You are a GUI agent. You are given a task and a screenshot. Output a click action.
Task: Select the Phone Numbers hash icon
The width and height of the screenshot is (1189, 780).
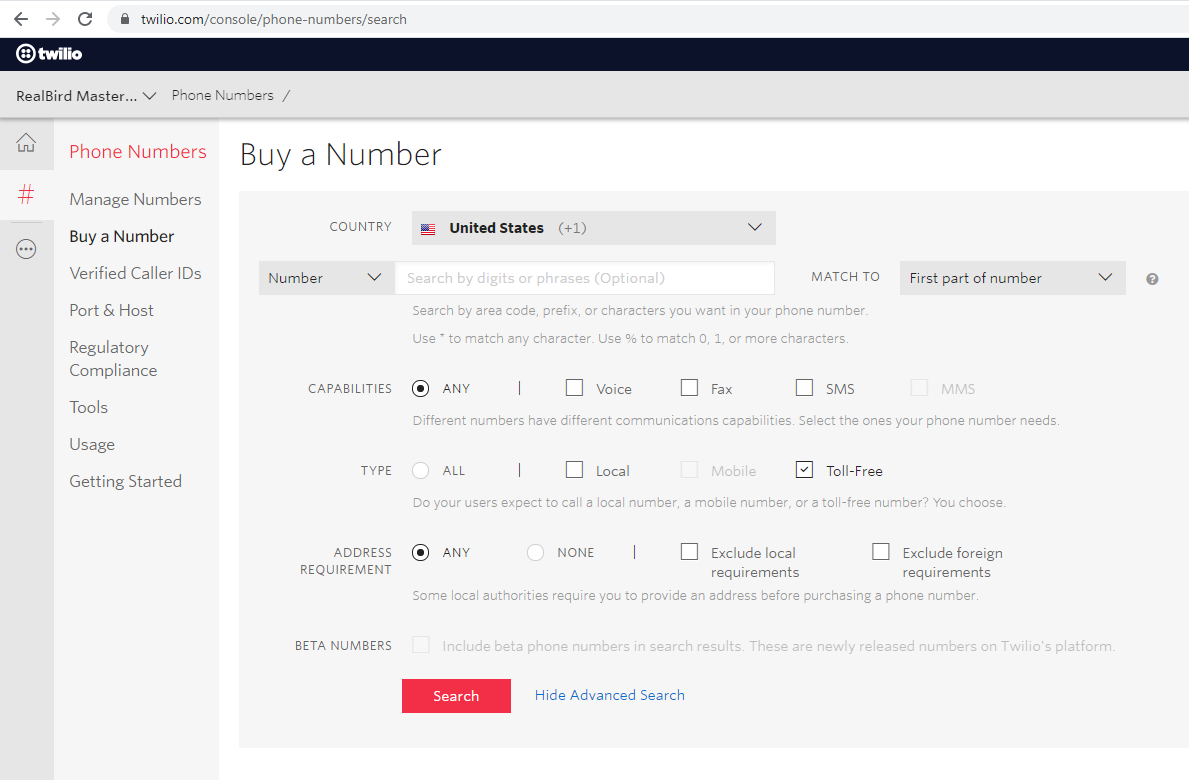pyautogui.click(x=26, y=195)
